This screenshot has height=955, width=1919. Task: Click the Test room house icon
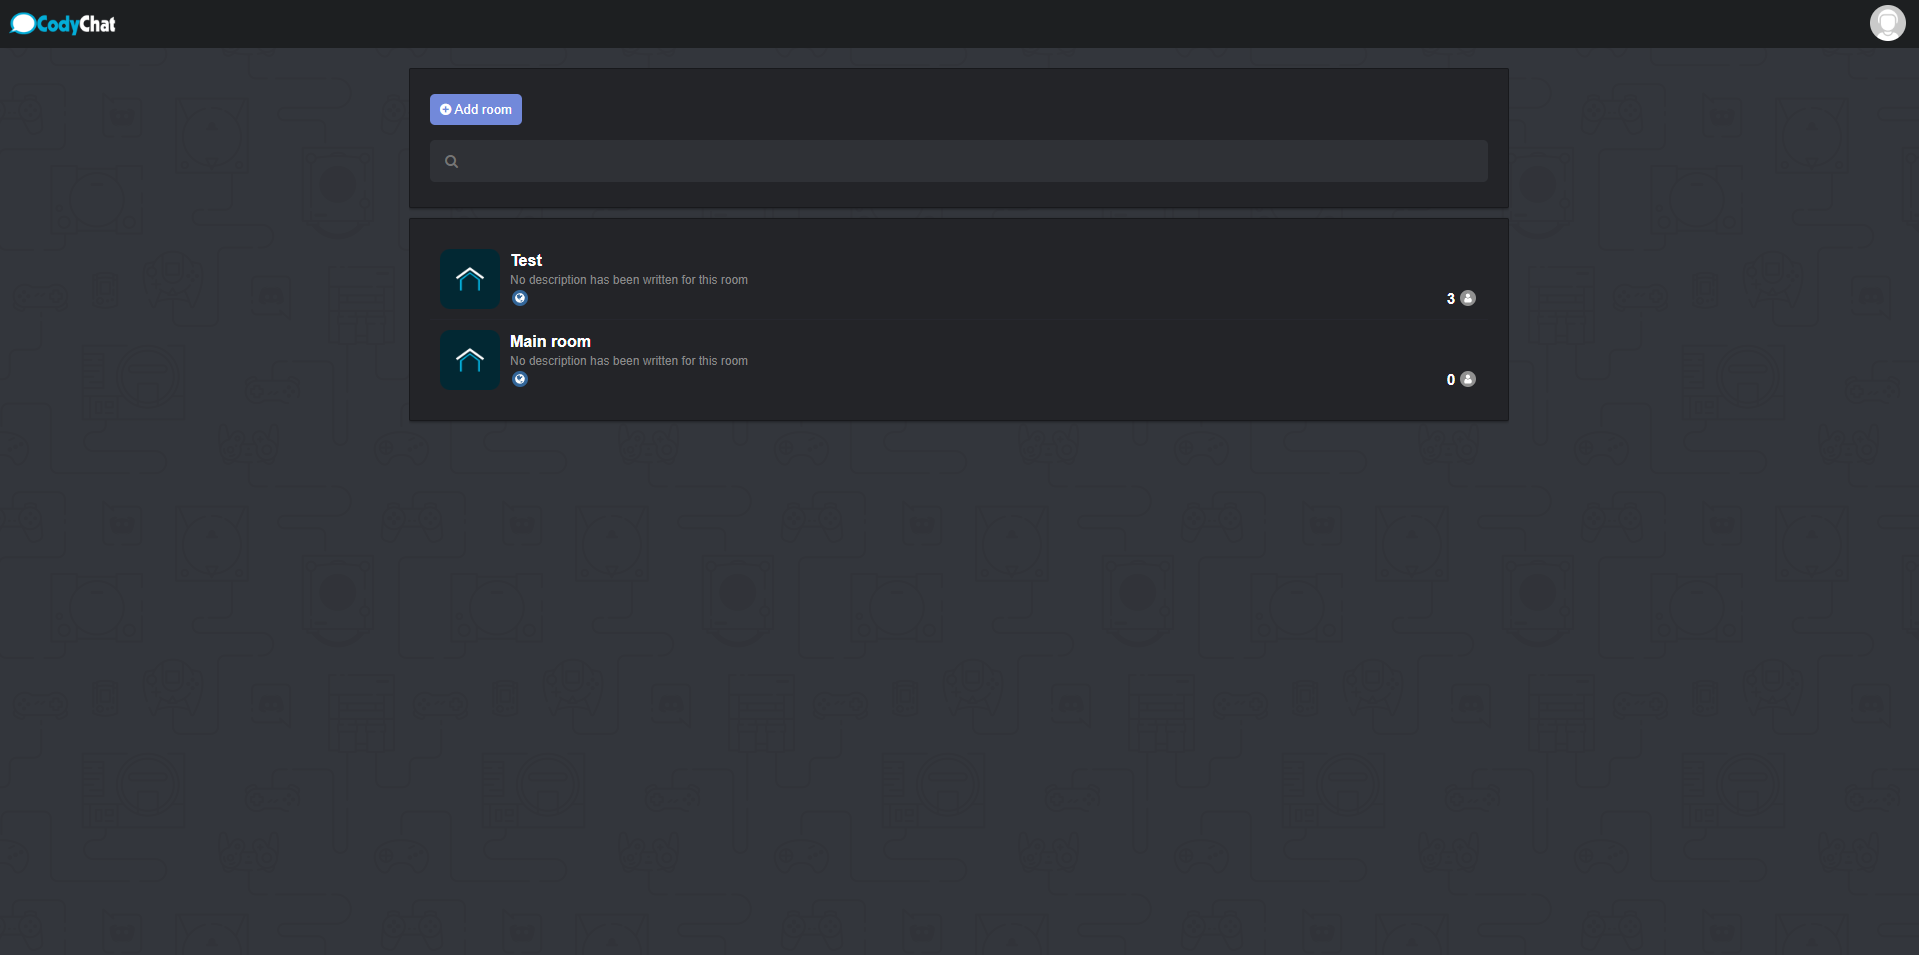coord(470,279)
